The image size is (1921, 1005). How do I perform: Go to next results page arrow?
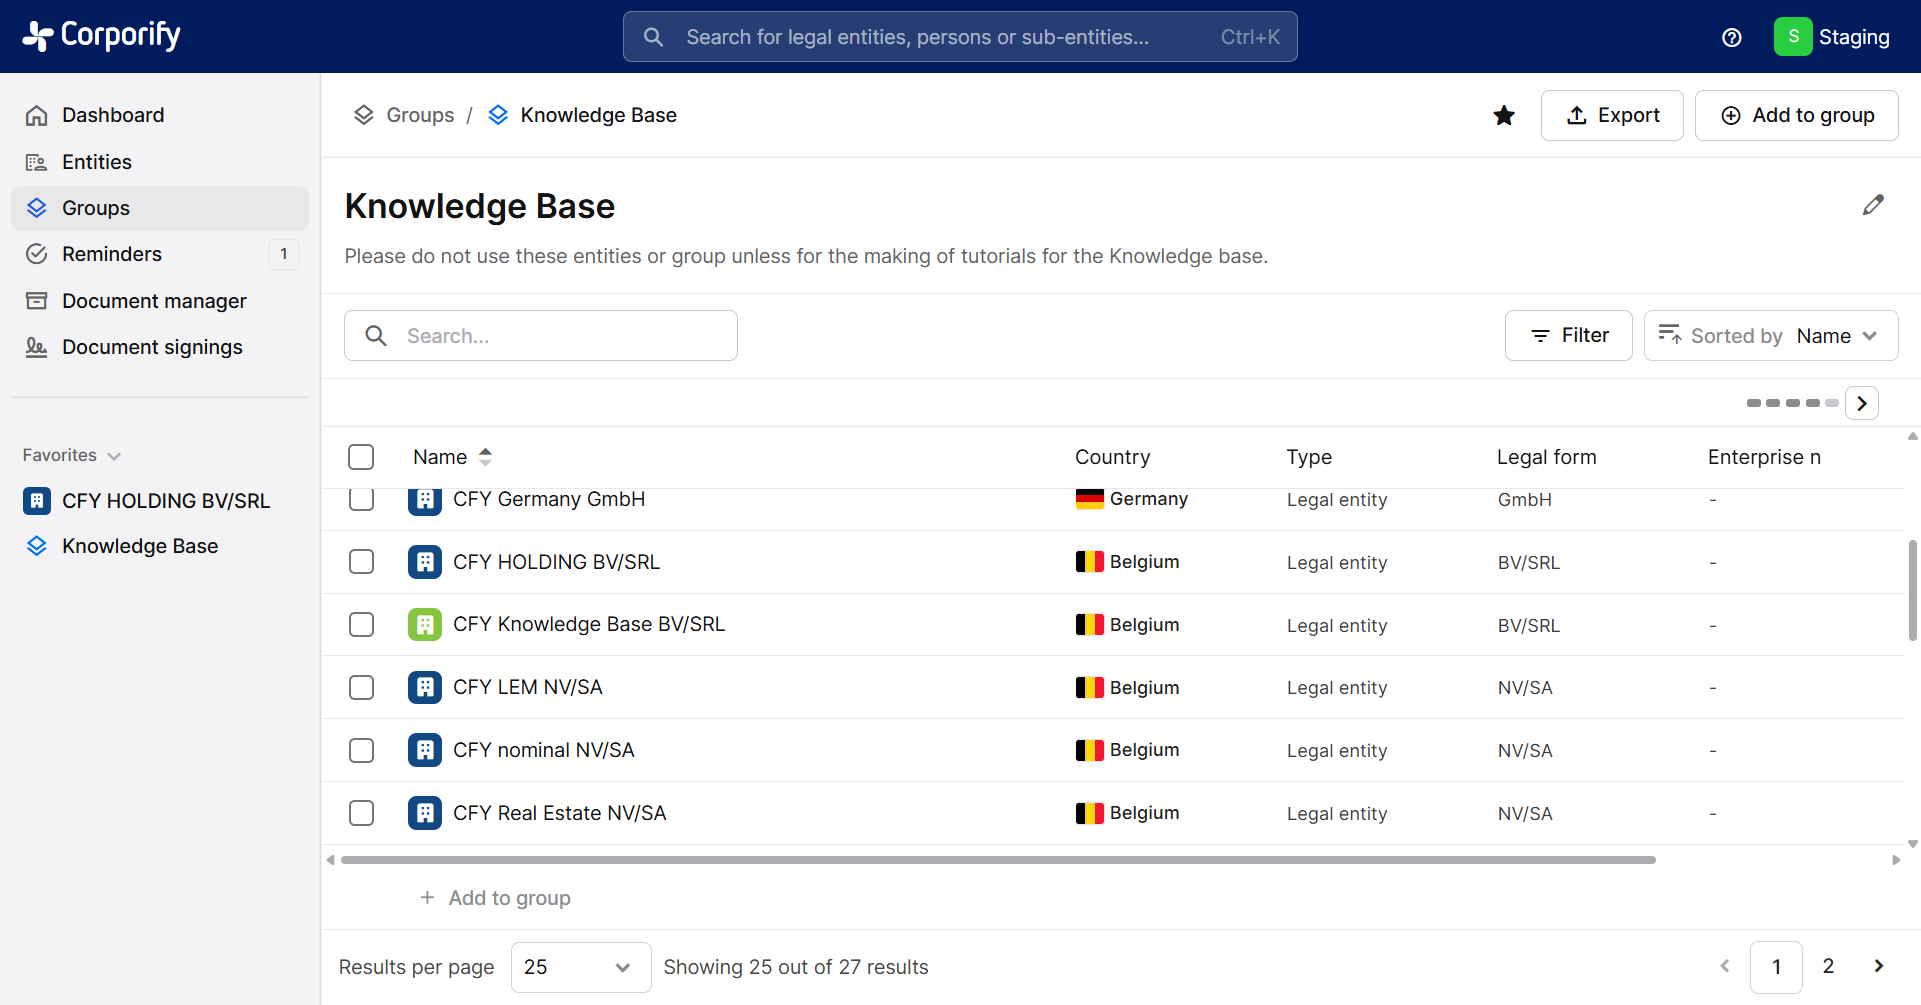(x=1878, y=966)
